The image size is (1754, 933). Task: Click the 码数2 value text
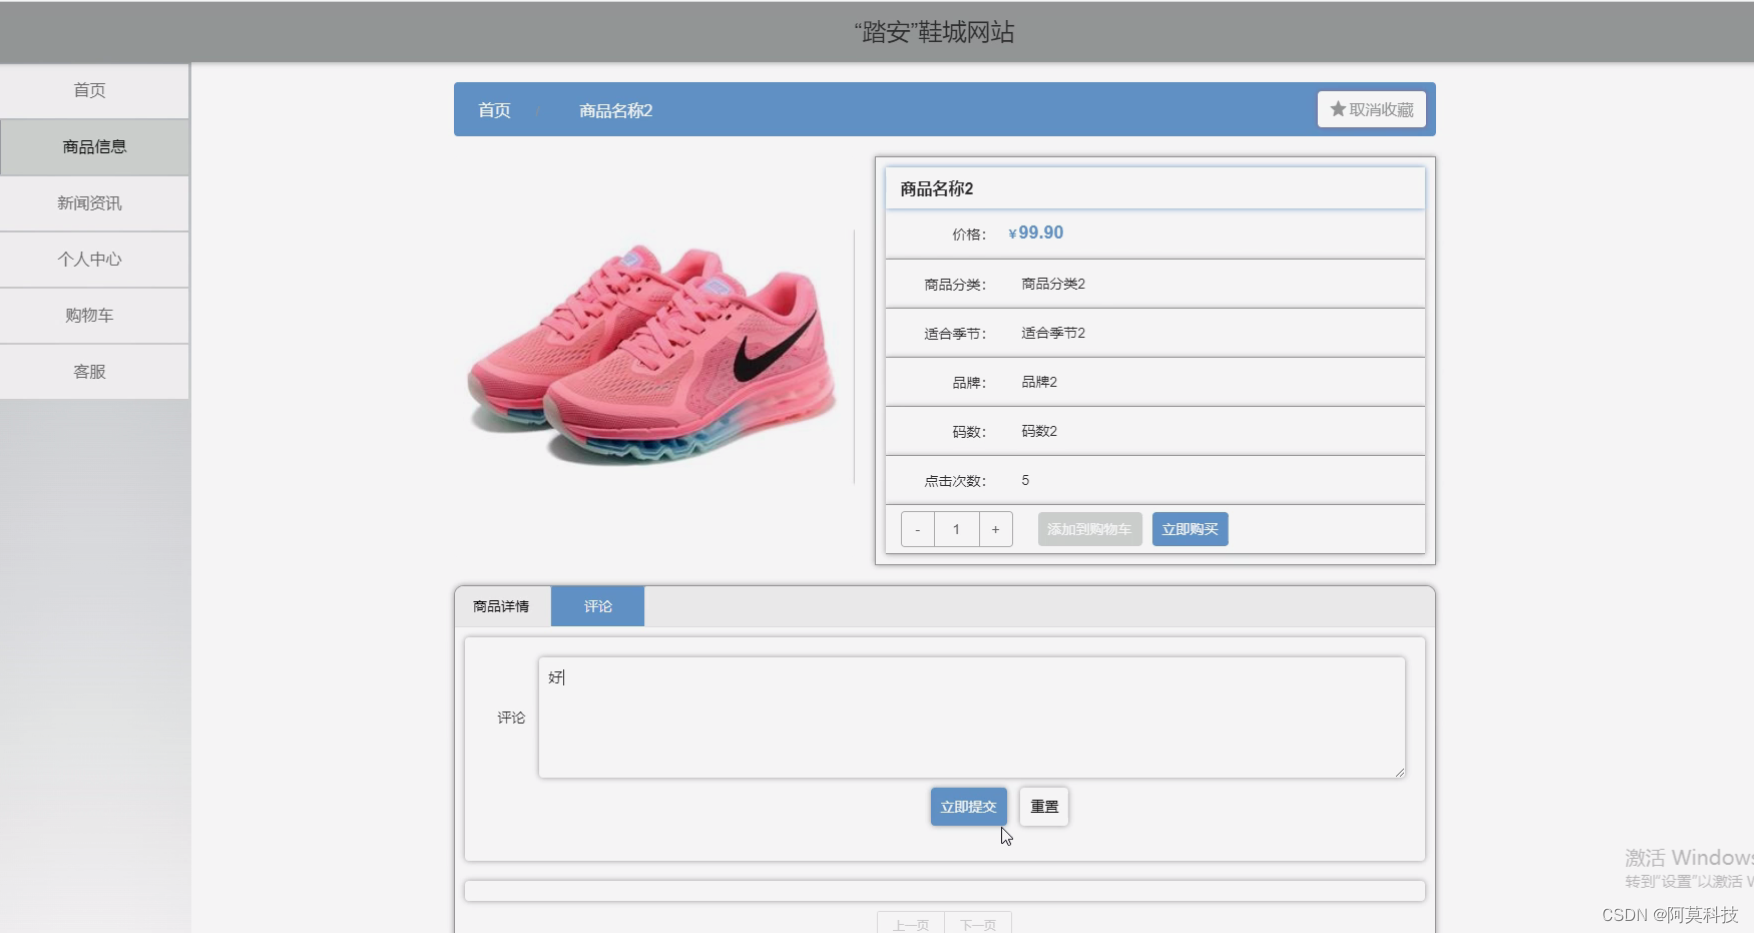(1039, 431)
